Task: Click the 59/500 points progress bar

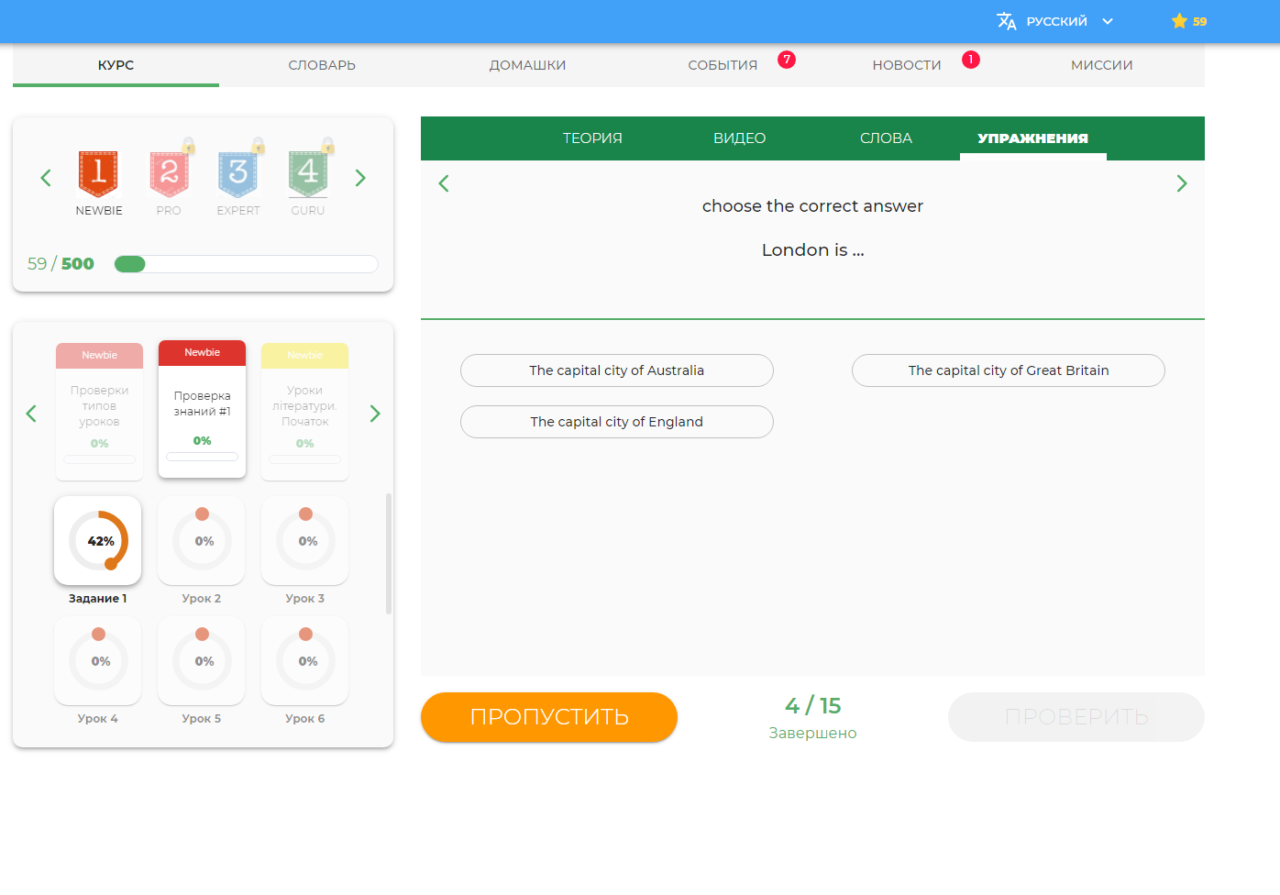Action: click(x=246, y=264)
